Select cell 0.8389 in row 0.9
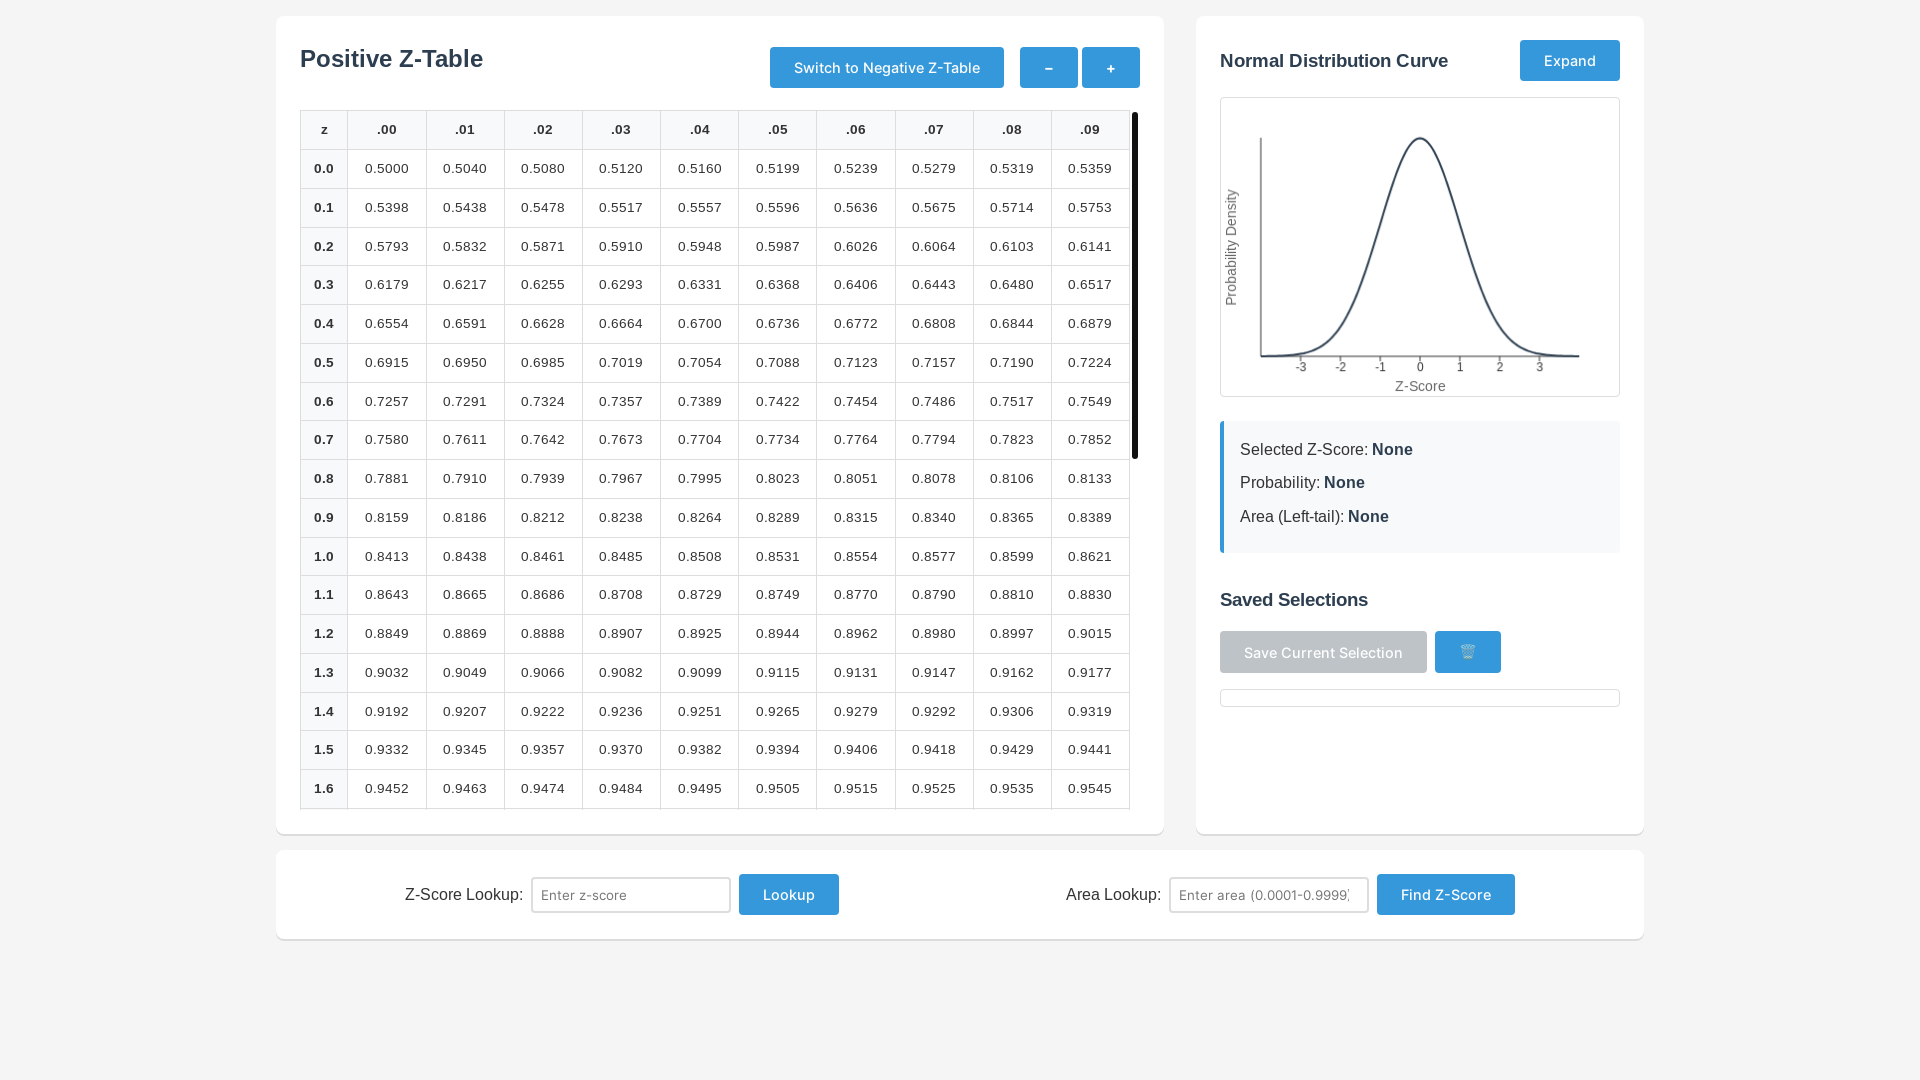Viewport: 1920px width, 1080px height. pos(1090,518)
